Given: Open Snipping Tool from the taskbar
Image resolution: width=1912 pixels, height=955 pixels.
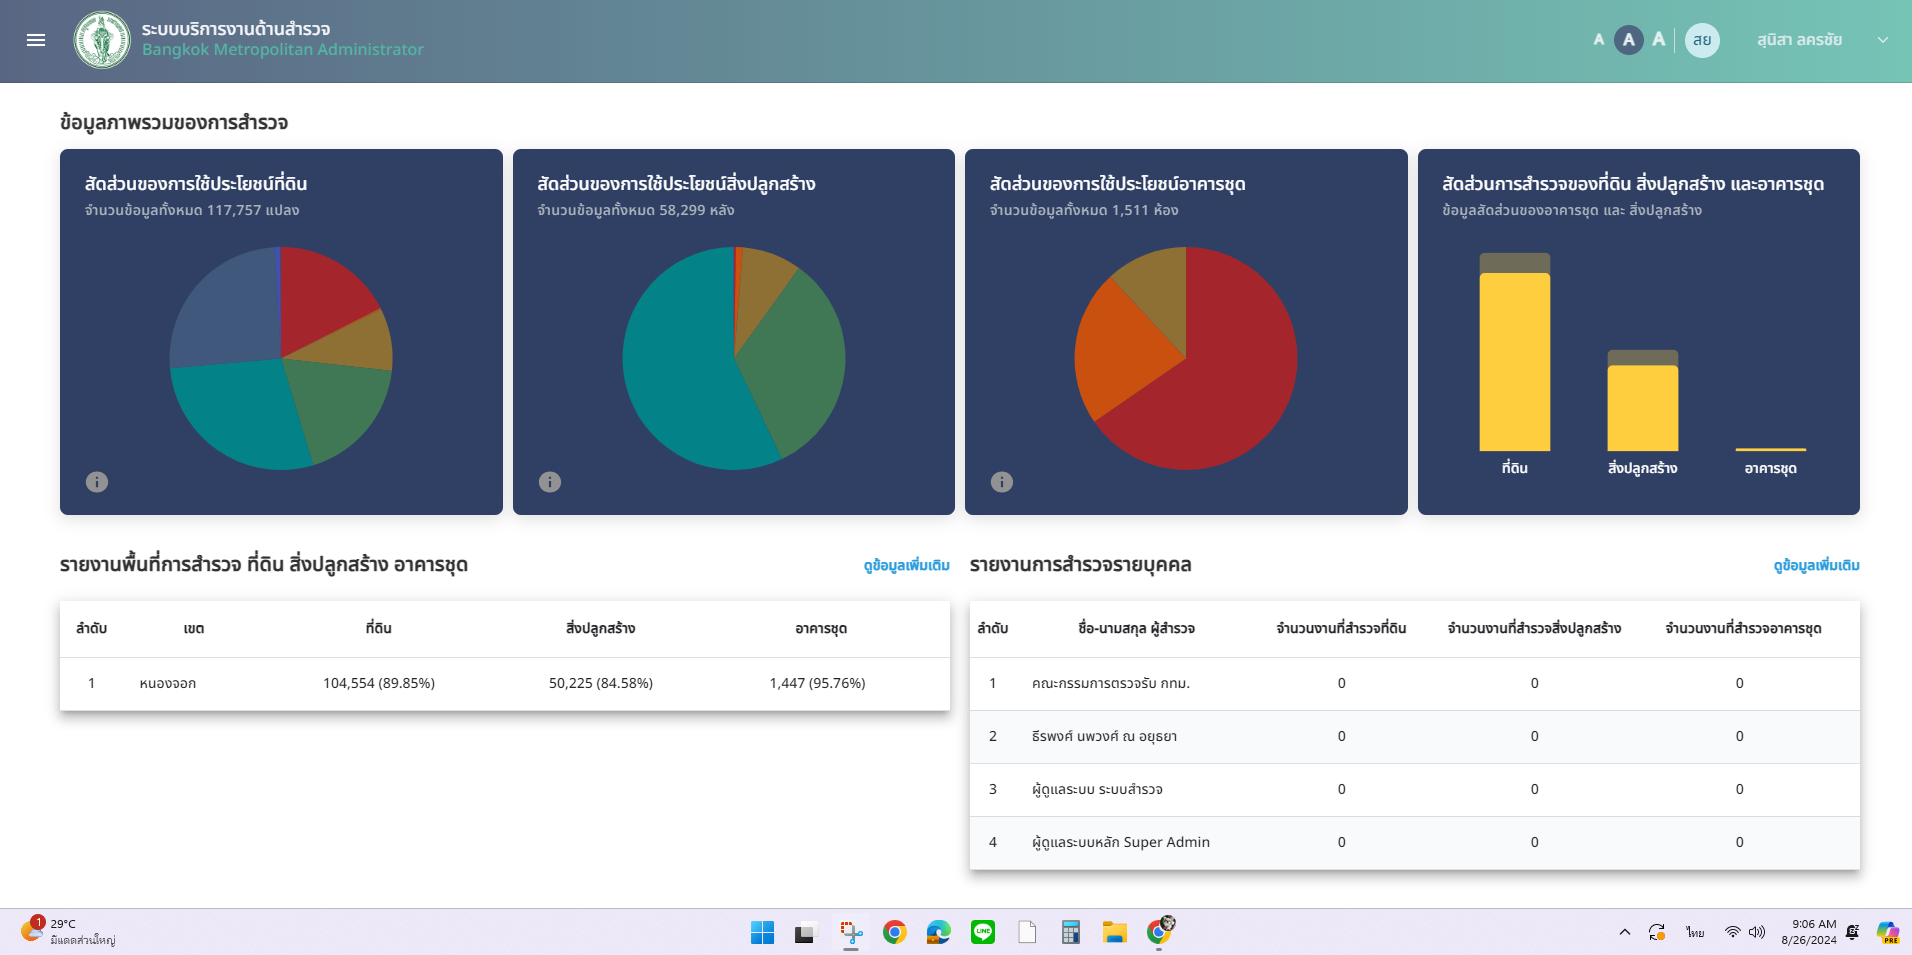Looking at the screenshot, I should tap(851, 932).
